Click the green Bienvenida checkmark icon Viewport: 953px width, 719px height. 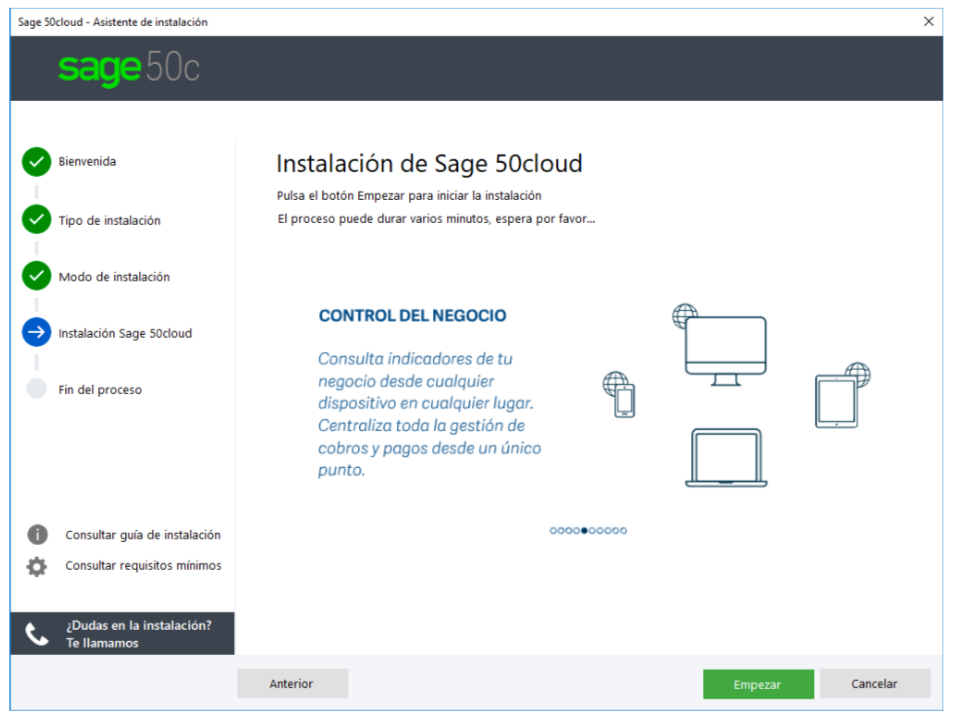coord(36,162)
